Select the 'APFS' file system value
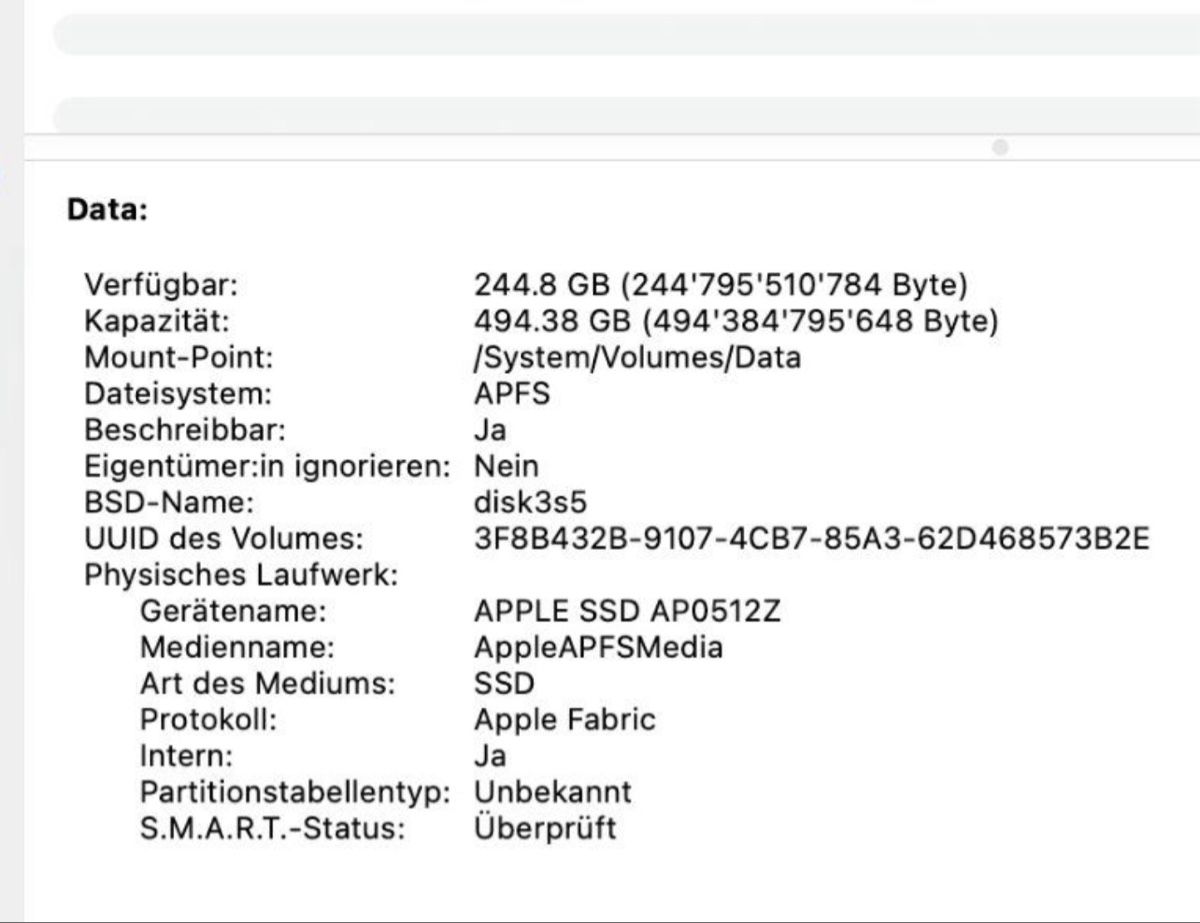This screenshot has width=1200, height=923. [x=512, y=394]
